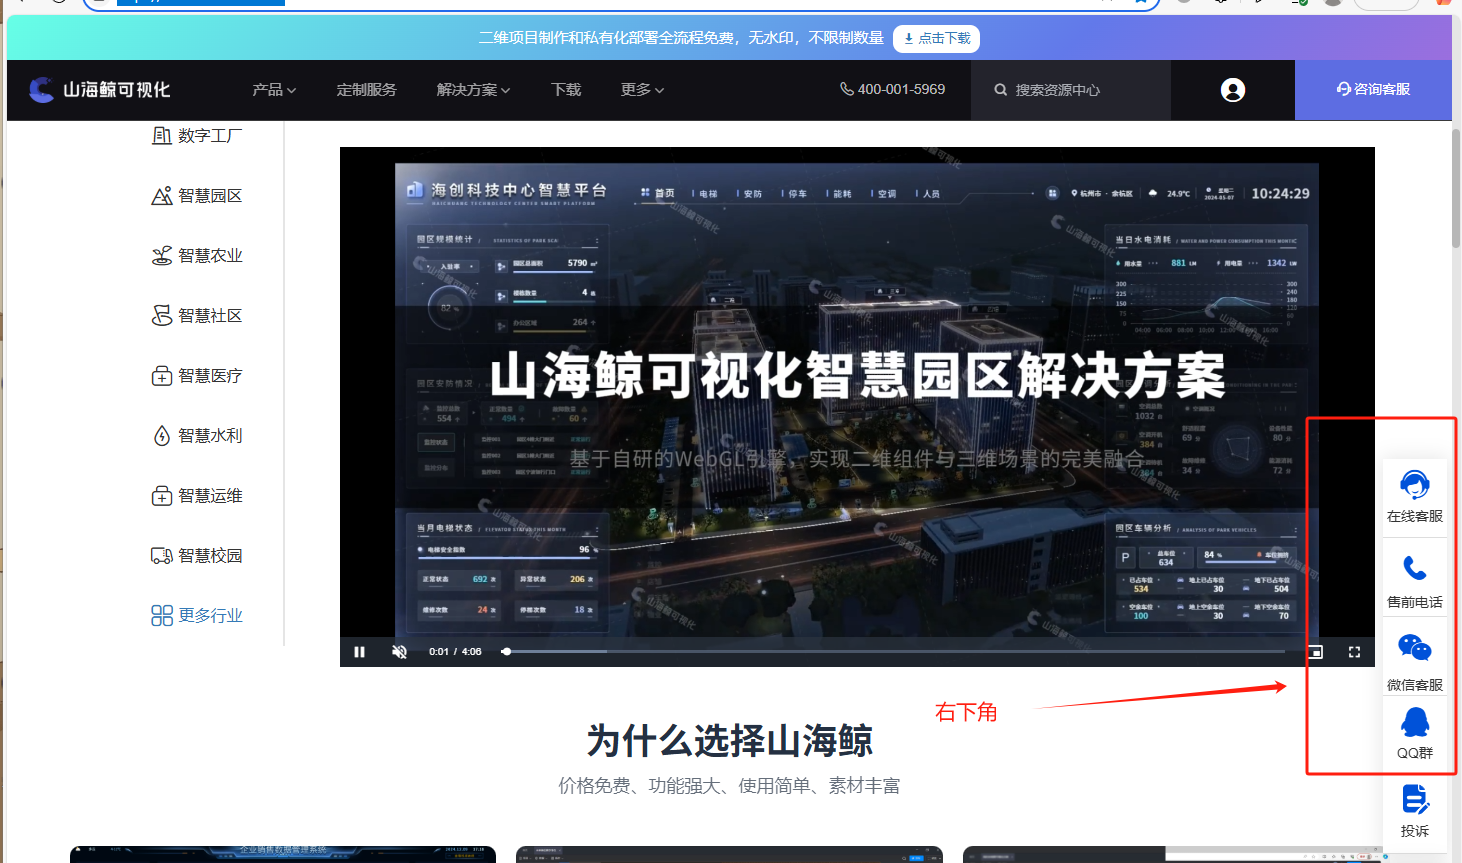This screenshot has height=863, width=1462.
Task: Click the video progress handle
Action: click(x=506, y=652)
